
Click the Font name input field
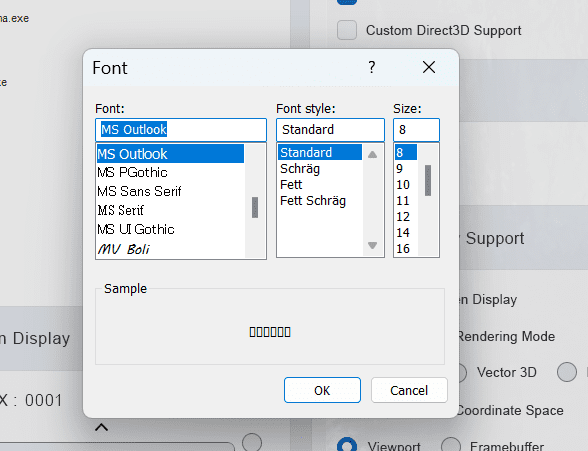(181, 130)
